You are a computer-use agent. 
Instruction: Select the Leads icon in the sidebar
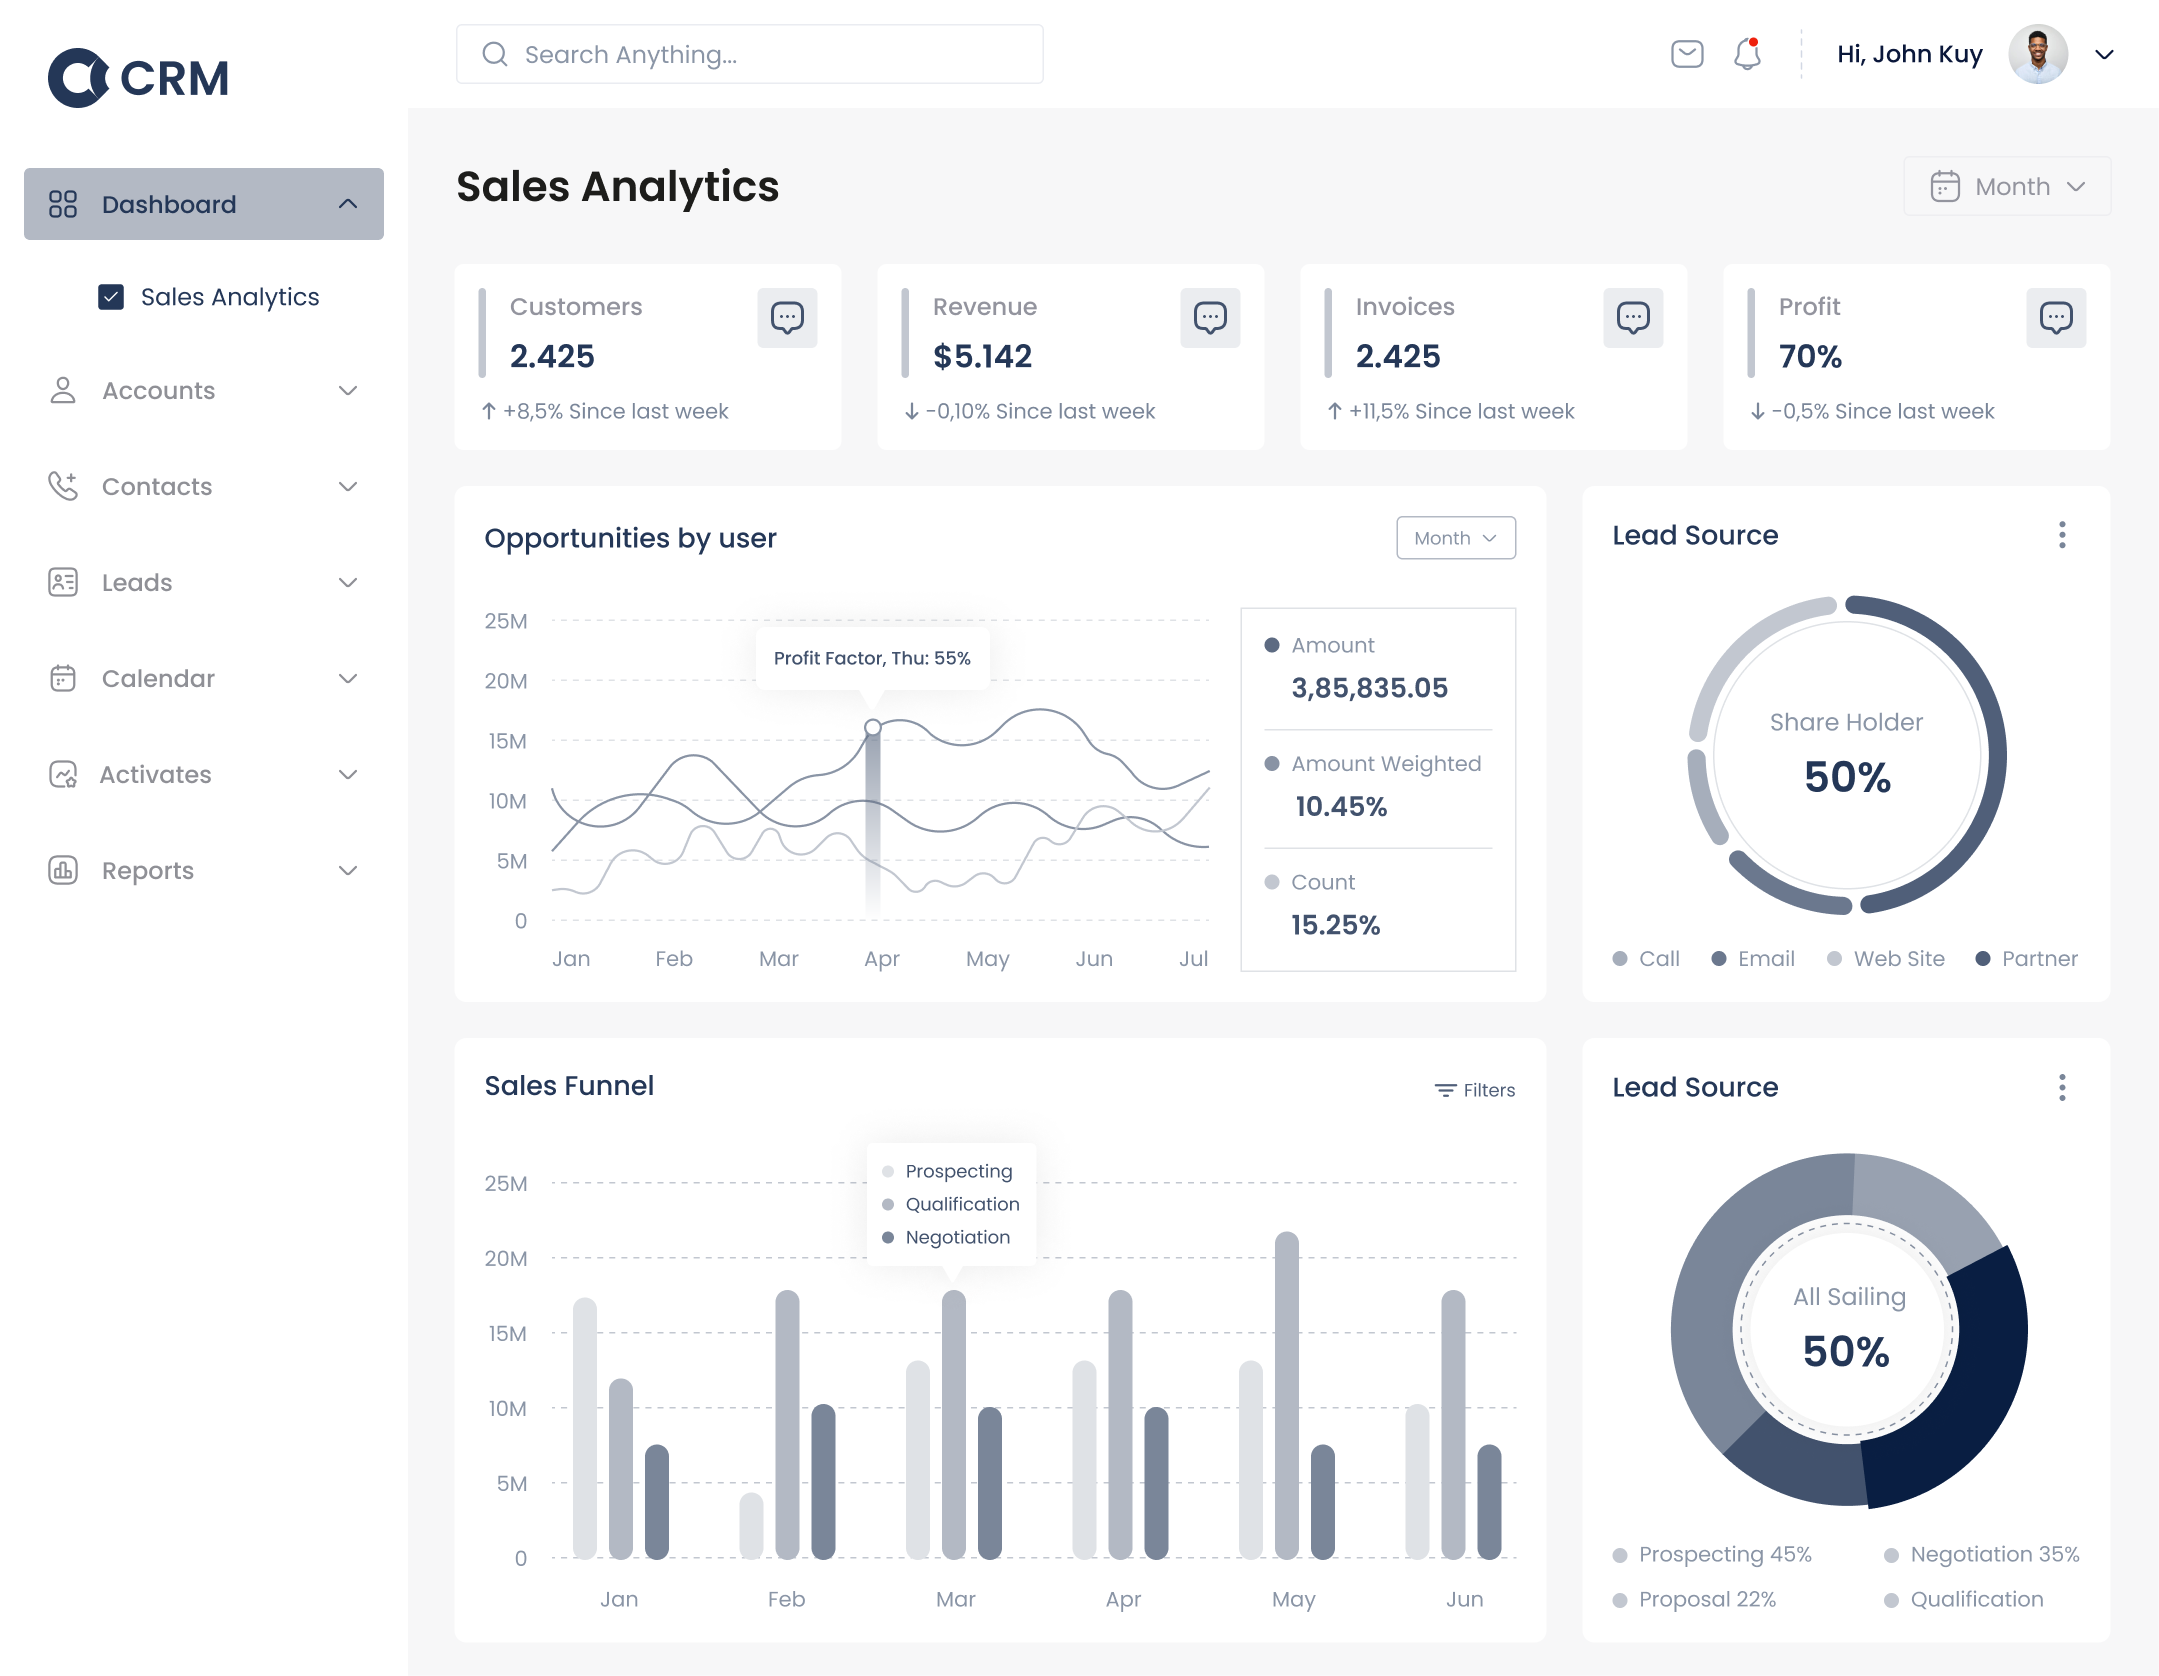tap(62, 582)
